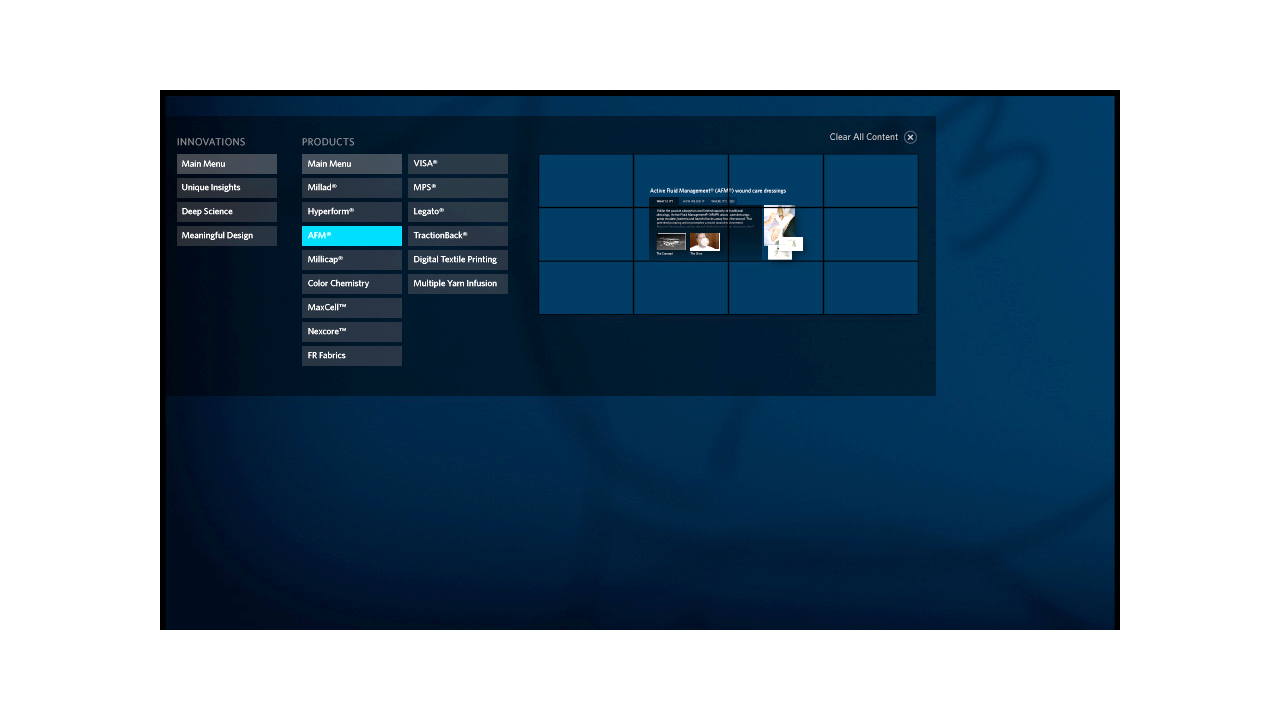Click the highlighted AFM® product button

[x=352, y=236]
